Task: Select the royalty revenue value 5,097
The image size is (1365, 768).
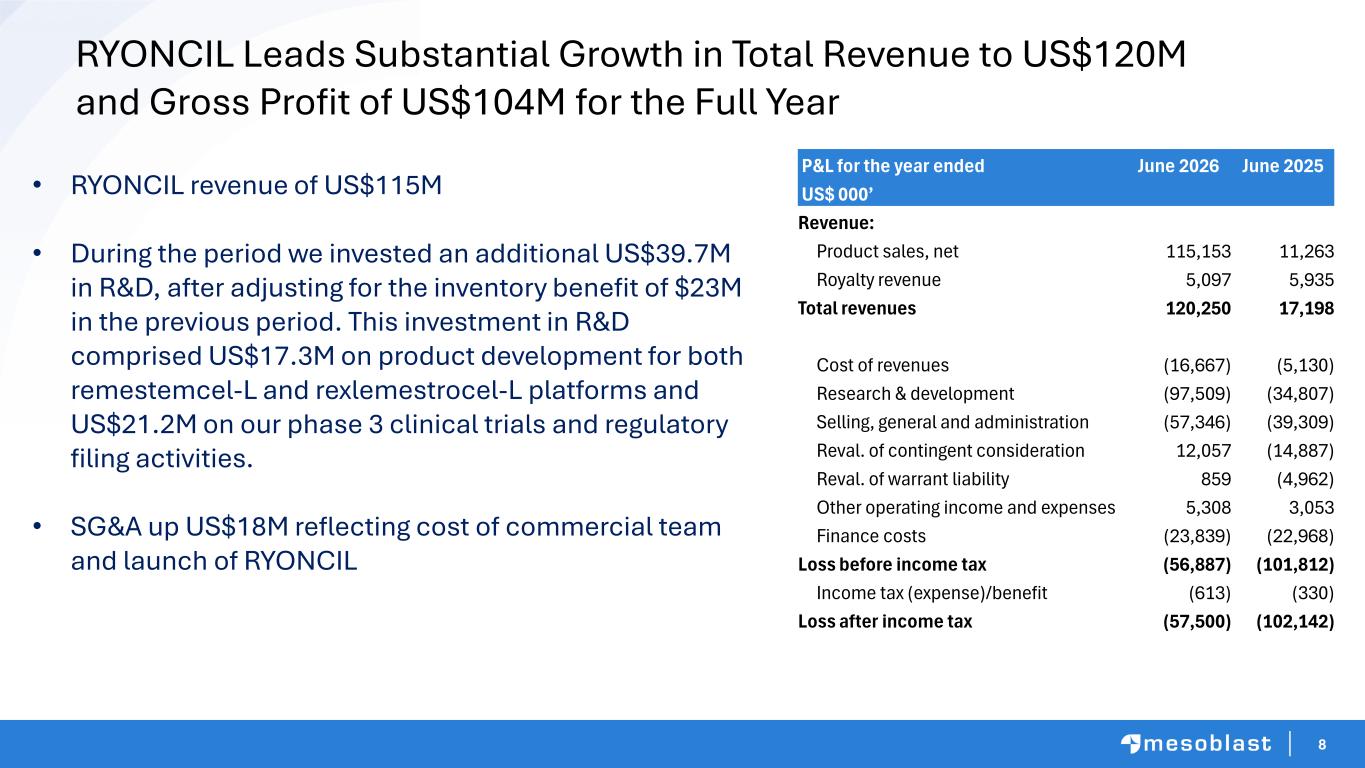Action: pos(1207,280)
